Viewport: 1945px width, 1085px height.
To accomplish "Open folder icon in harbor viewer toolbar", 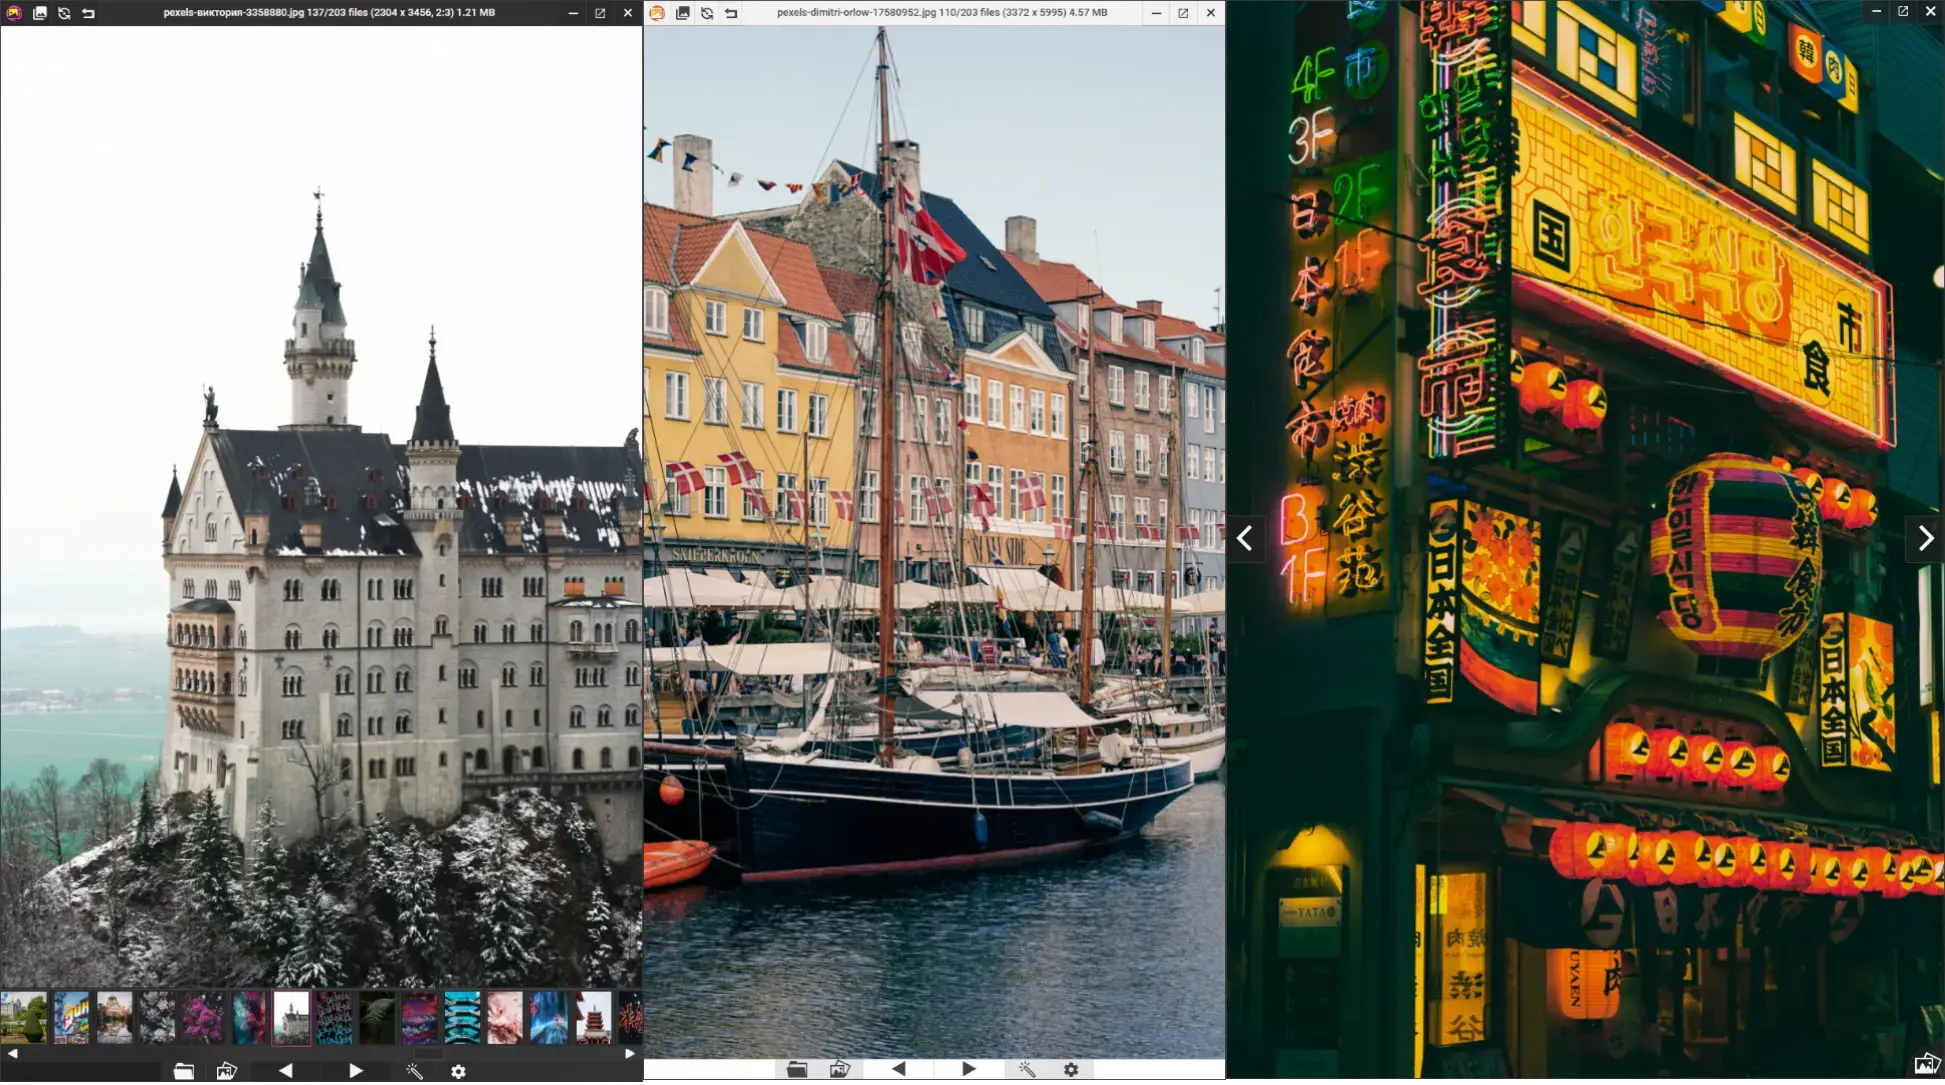I will pos(796,1069).
